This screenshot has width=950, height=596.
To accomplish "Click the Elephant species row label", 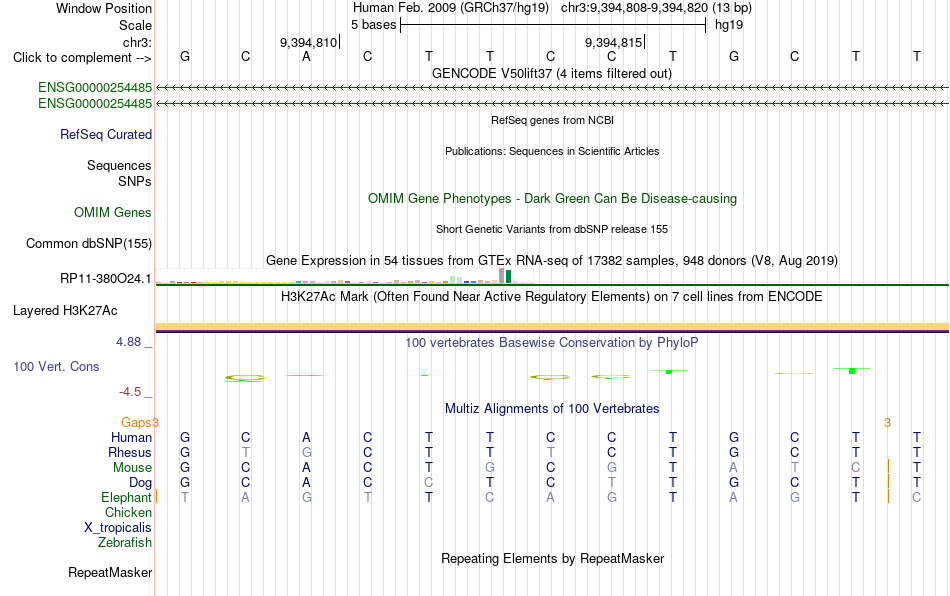I will point(127,497).
